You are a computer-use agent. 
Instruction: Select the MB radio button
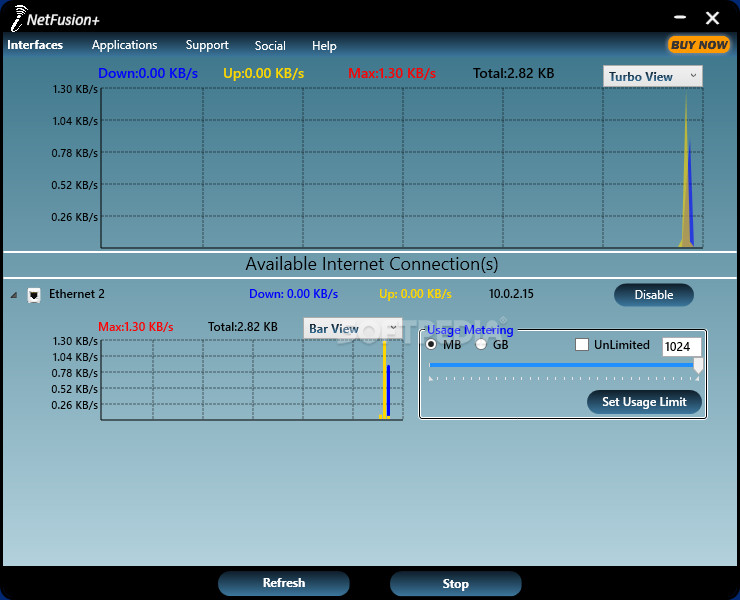[431, 345]
